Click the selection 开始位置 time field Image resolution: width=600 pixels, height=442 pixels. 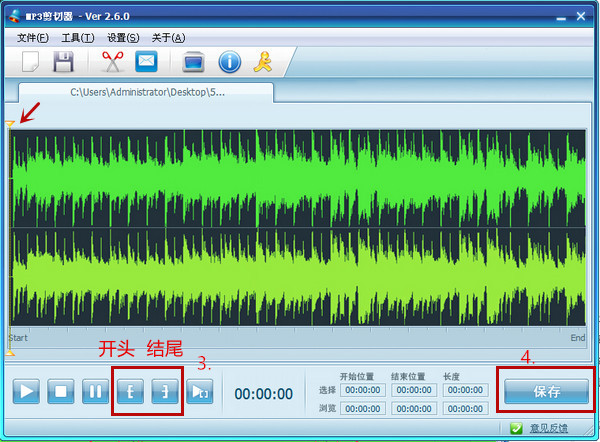(x=361, y=390)
